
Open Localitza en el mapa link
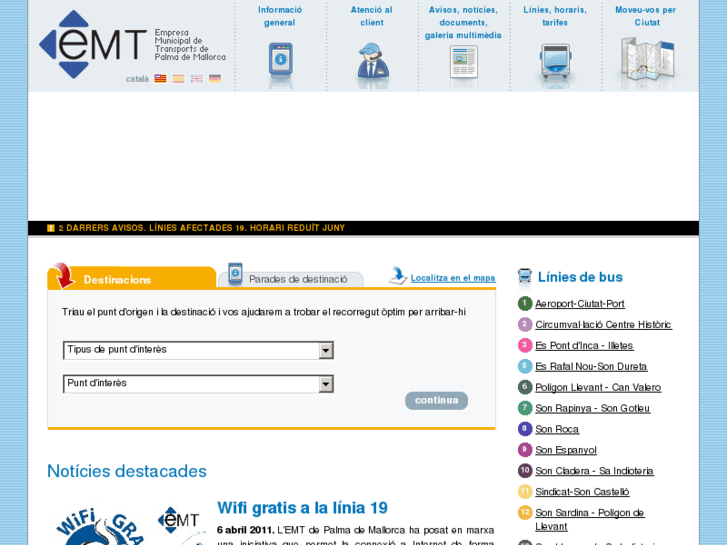(453, 278)
